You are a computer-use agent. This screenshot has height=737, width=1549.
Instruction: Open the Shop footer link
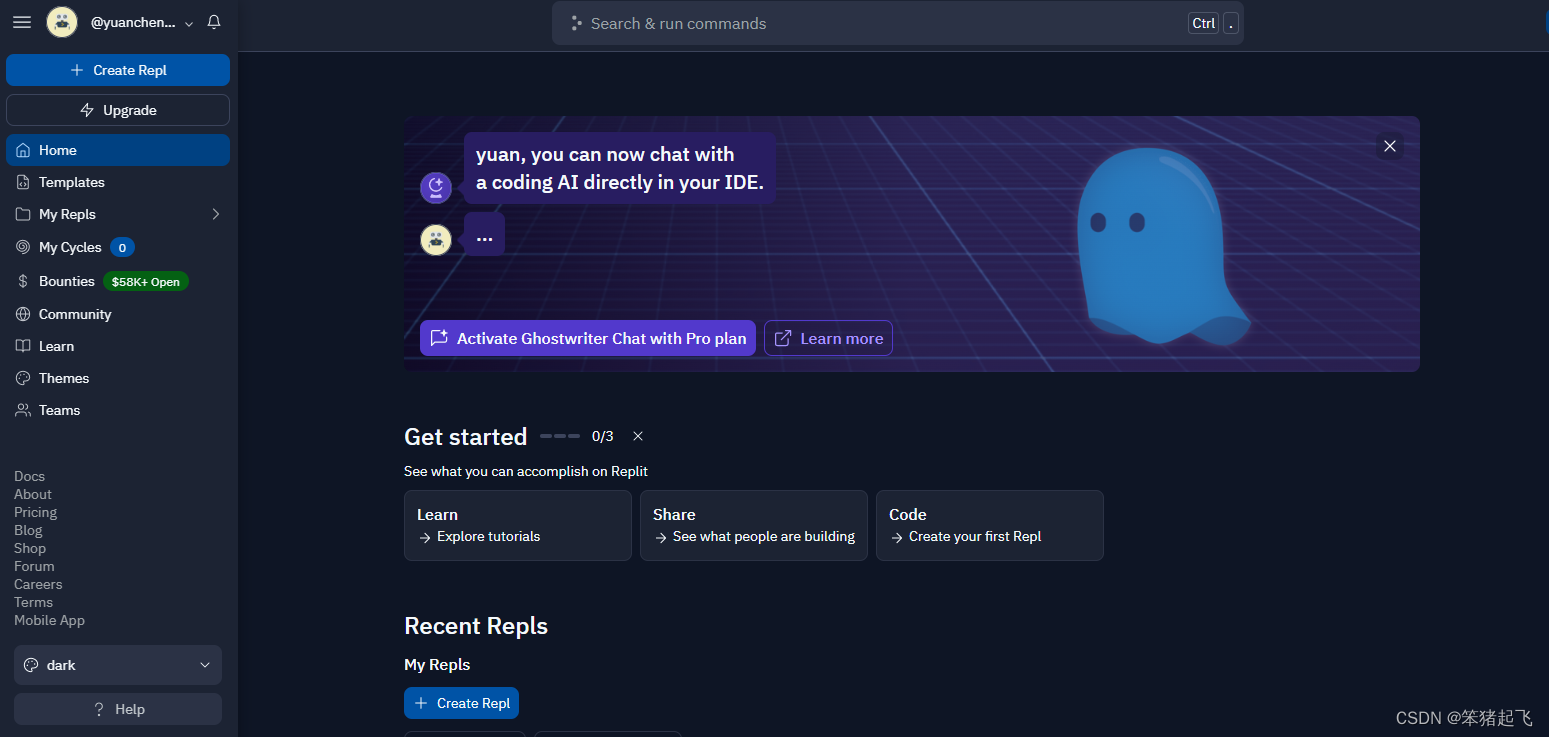(30, 548)
